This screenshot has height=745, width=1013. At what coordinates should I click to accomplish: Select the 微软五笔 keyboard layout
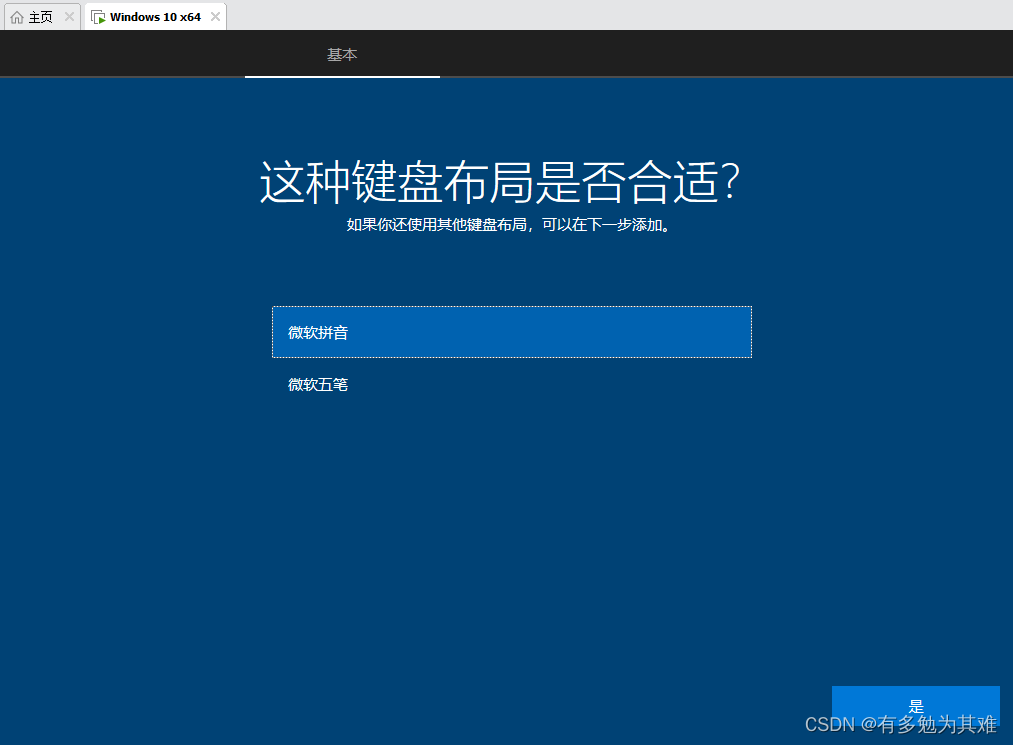[512, 384]
